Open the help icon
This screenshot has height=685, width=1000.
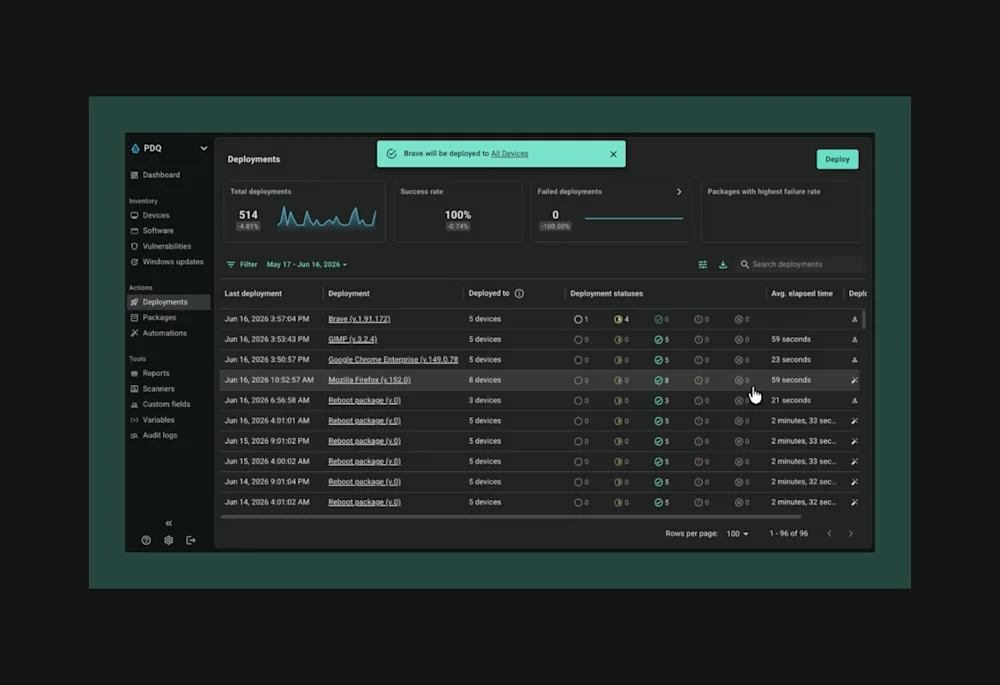[x=146, y=540]
